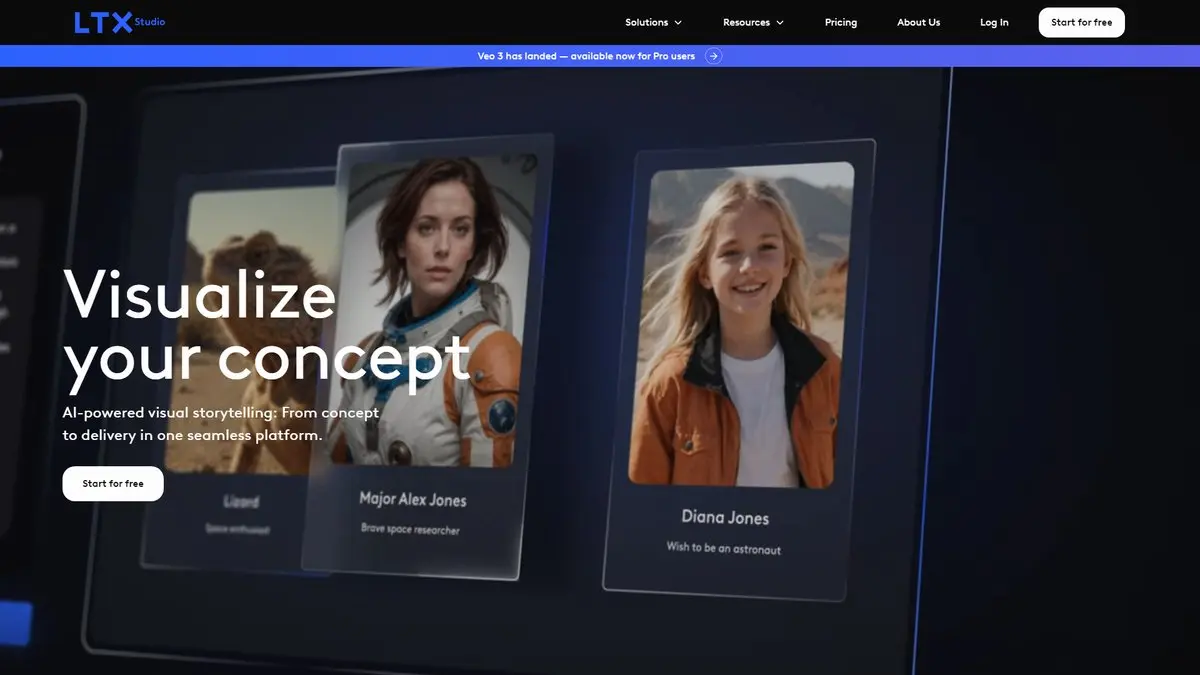The width and height of the screenshot is (1200, 675).
Task: Click the blue button at the bottom-left edge
Action: [x=15, y=623]
